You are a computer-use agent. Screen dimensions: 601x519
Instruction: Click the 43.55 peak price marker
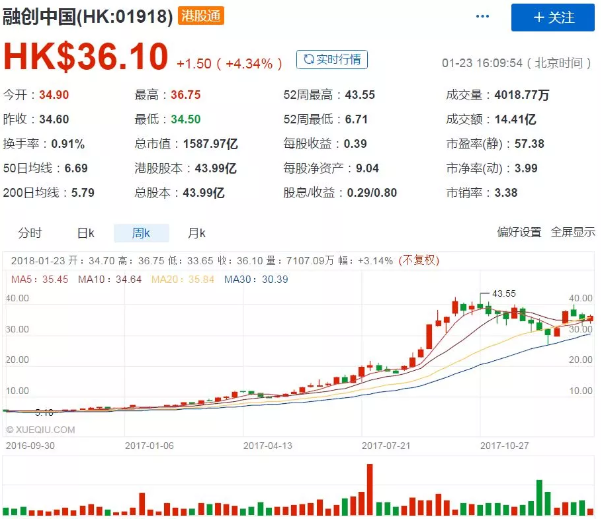click(x=504, y=294)
